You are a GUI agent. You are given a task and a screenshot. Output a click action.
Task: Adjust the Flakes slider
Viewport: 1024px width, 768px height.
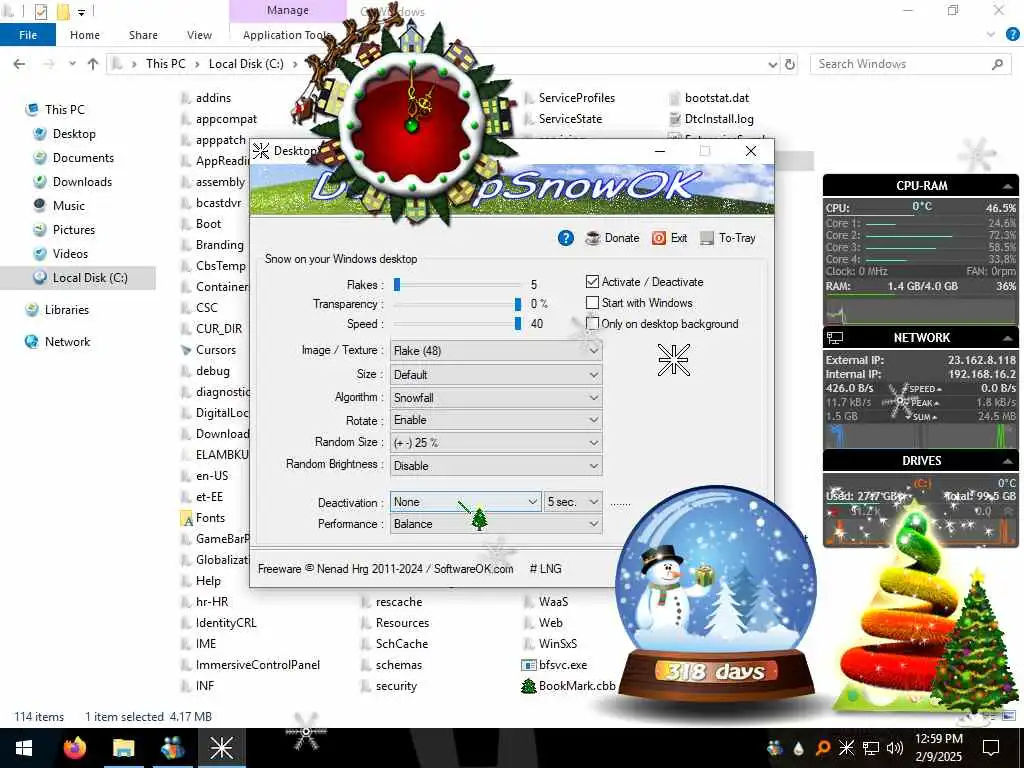[396, 285]
